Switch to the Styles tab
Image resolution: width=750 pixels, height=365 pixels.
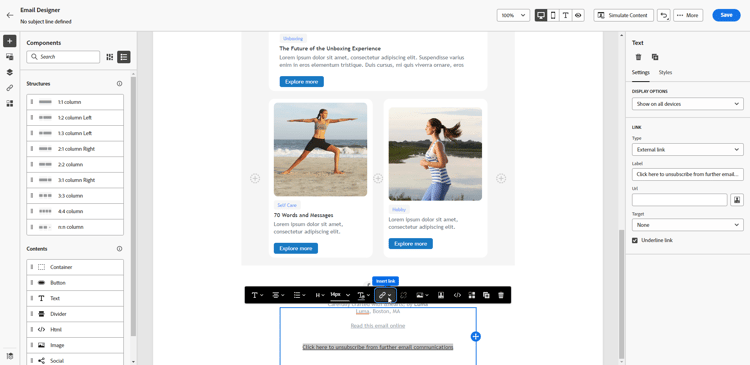coord(665,73)
